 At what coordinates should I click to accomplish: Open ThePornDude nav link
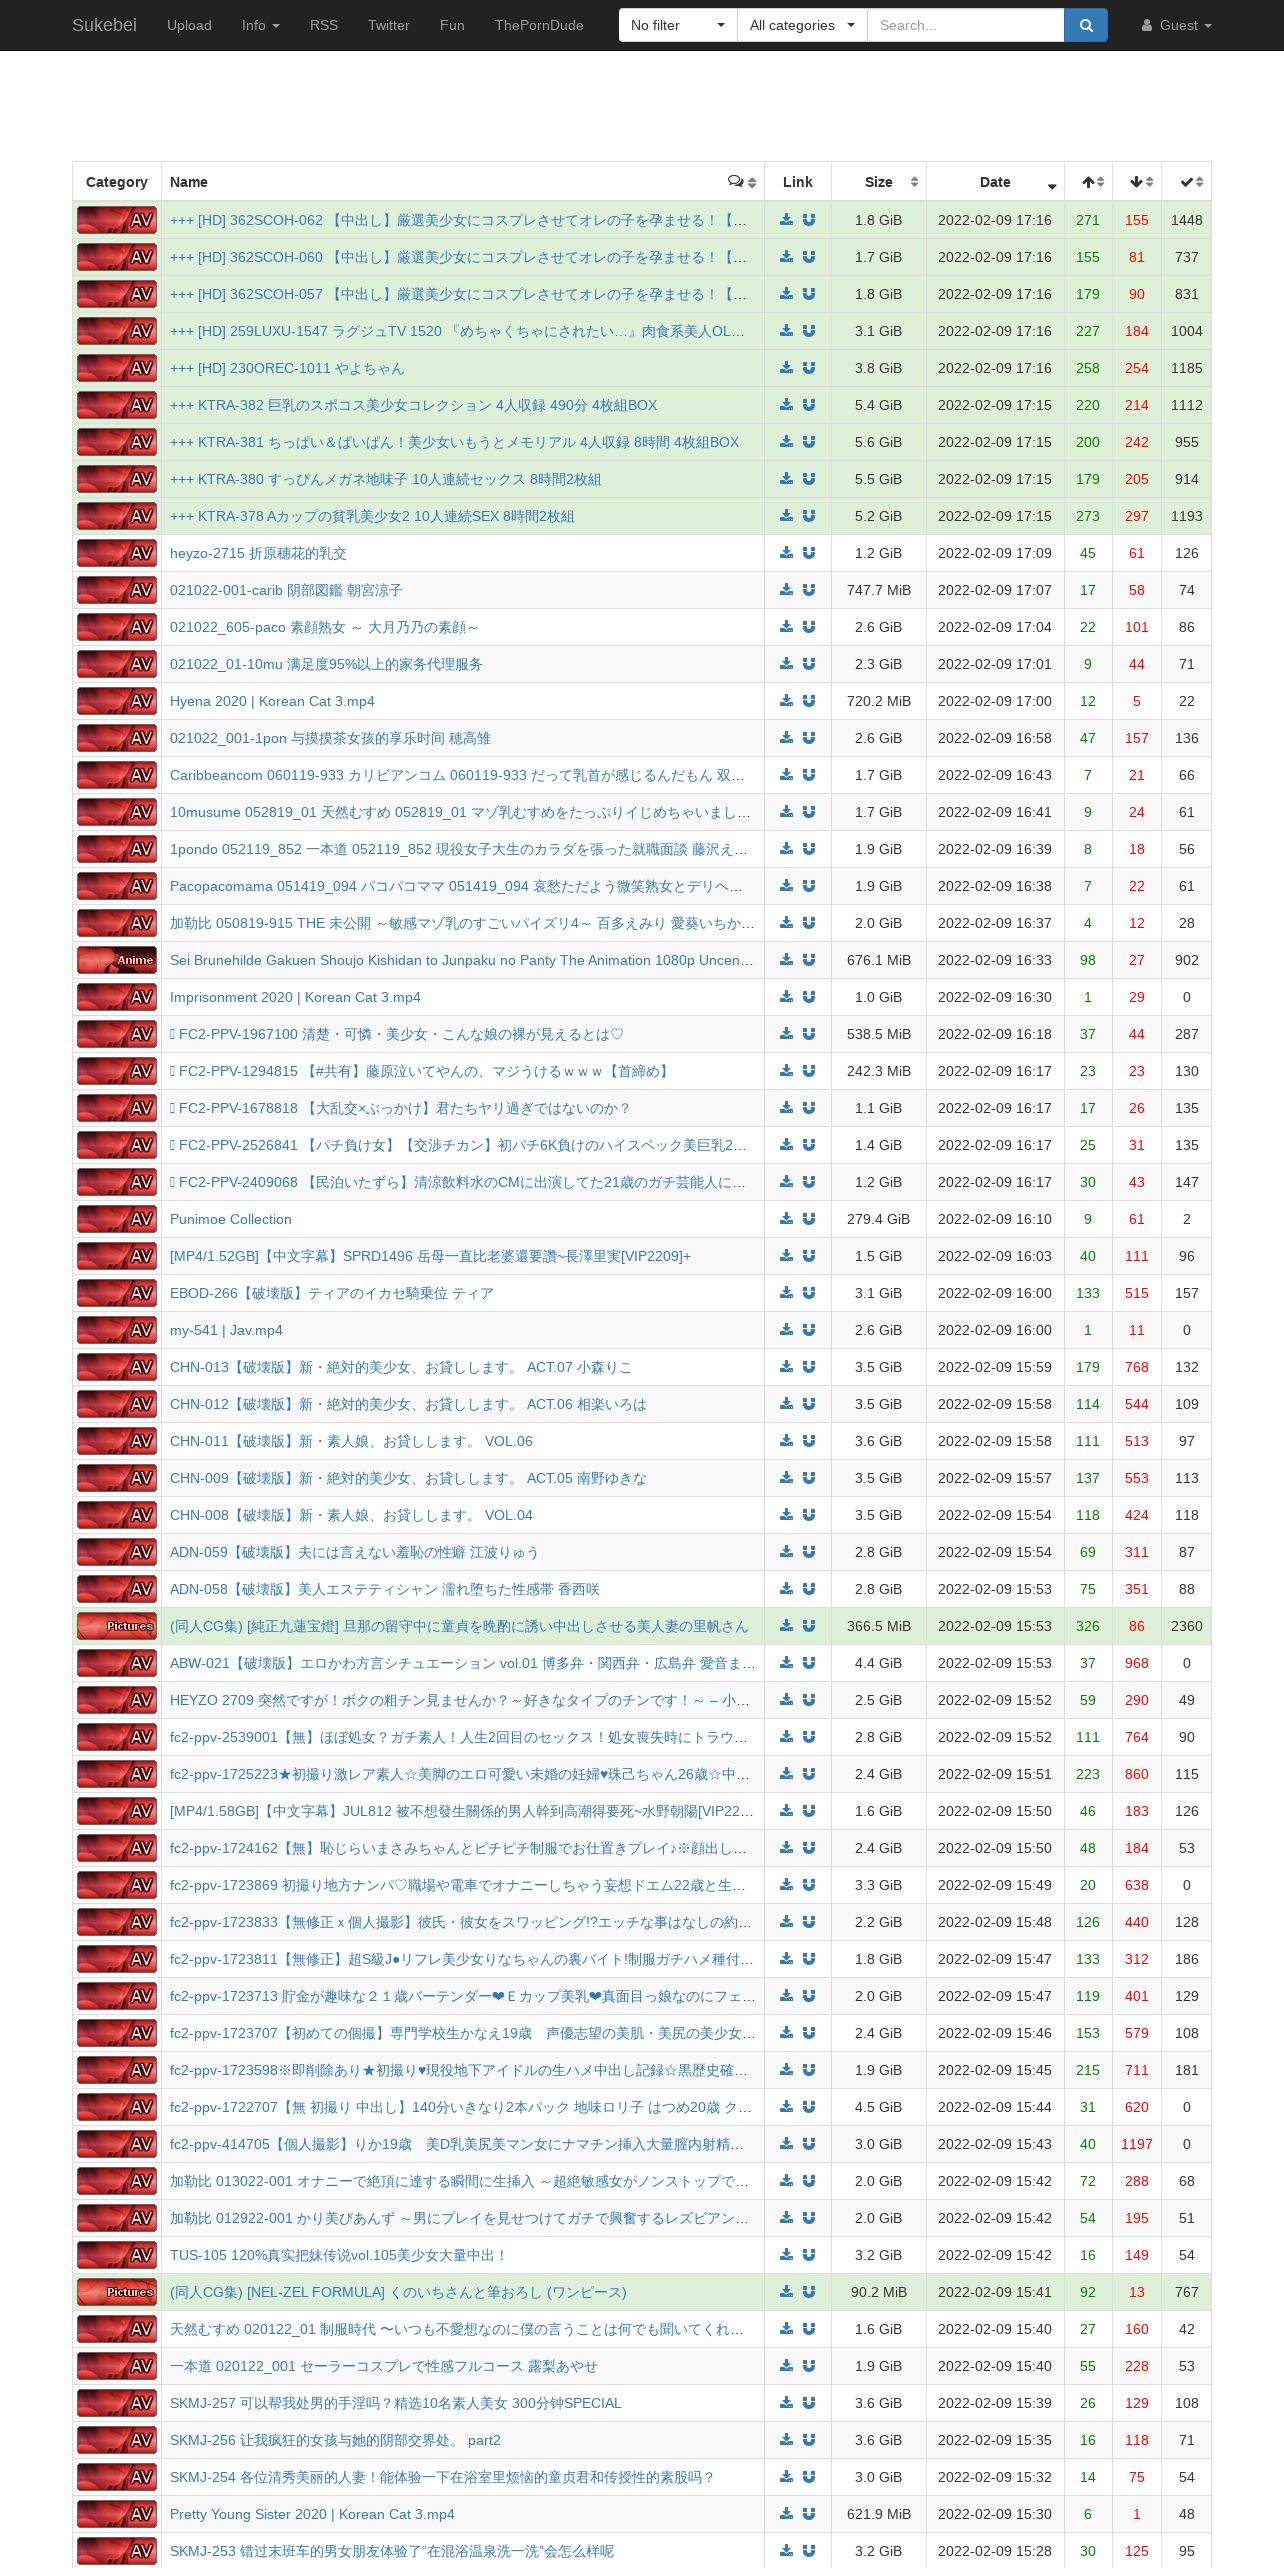539,25
